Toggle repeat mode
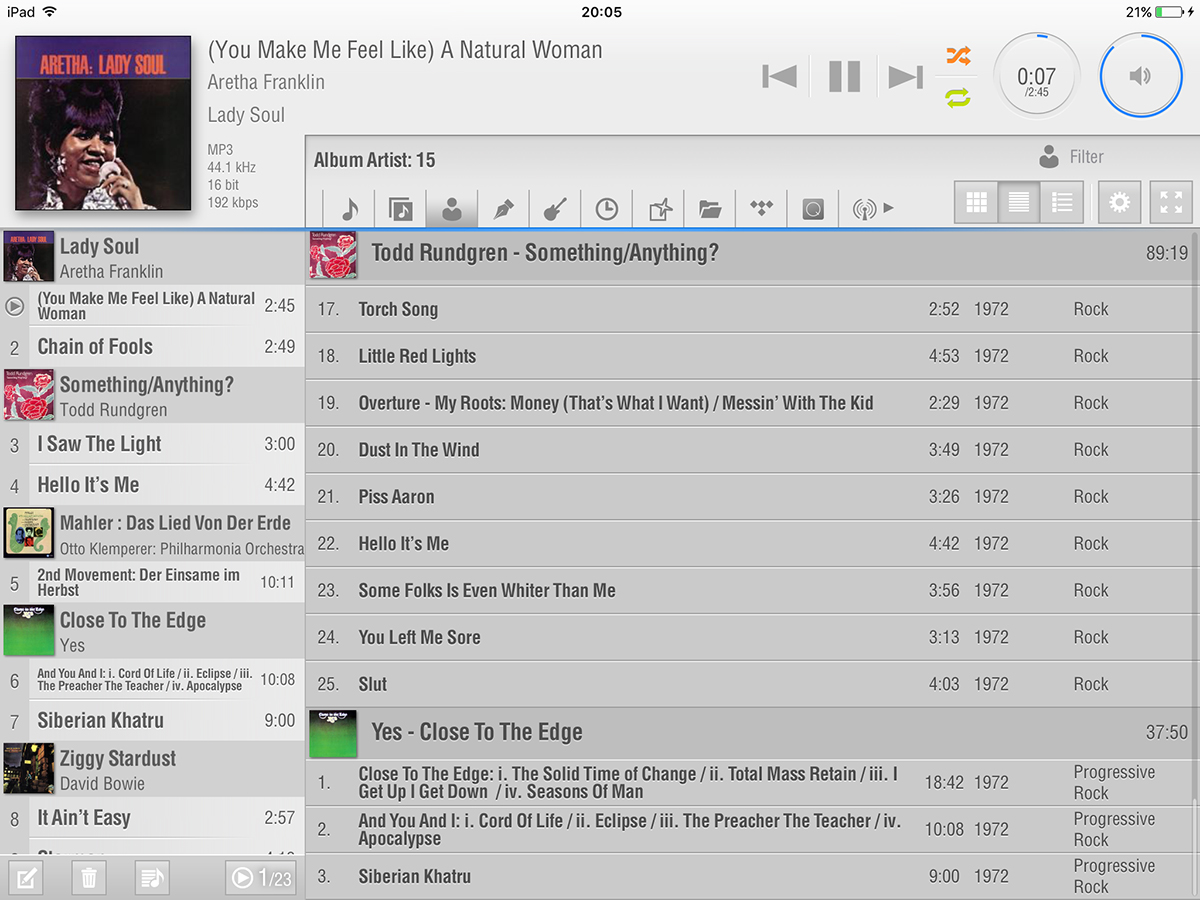 click(x=958, y=97)
